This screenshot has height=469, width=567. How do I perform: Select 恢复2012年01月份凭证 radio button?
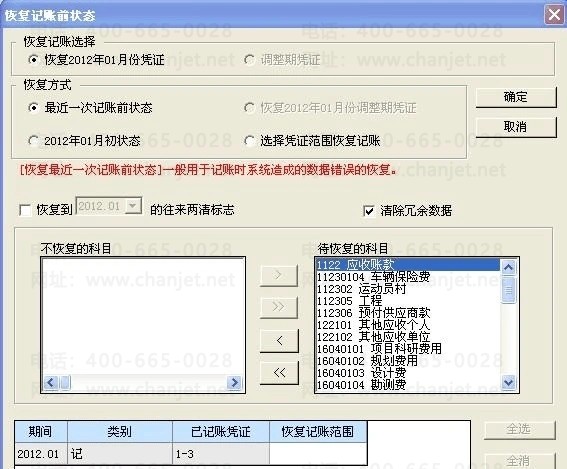click(33, 60)
